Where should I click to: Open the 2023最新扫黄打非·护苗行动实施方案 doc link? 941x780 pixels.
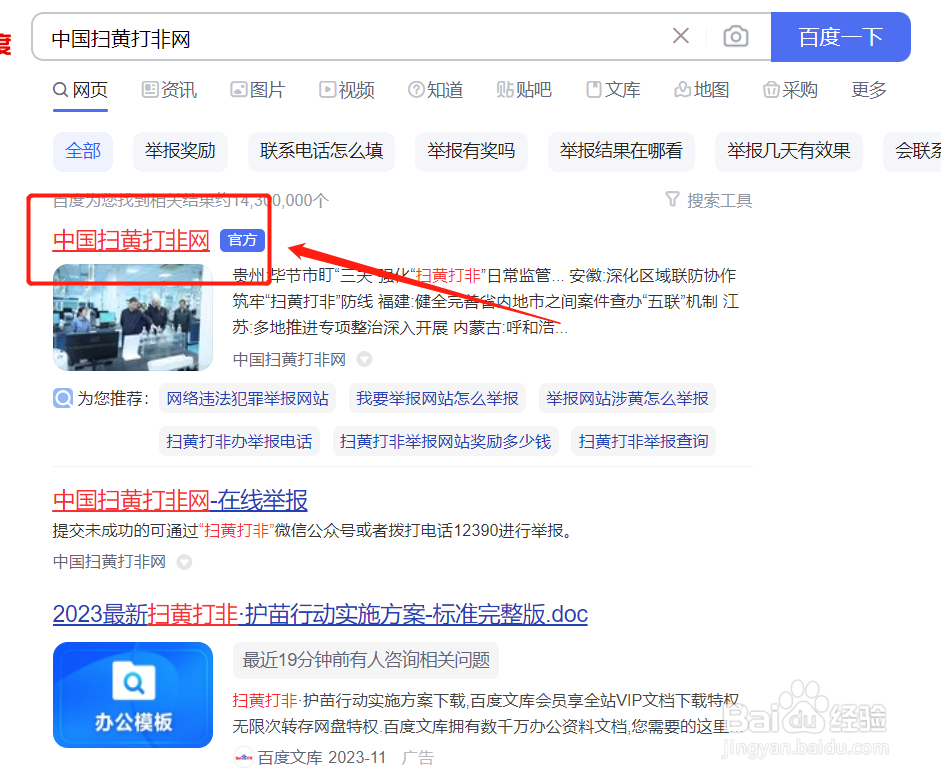(320, 614)
